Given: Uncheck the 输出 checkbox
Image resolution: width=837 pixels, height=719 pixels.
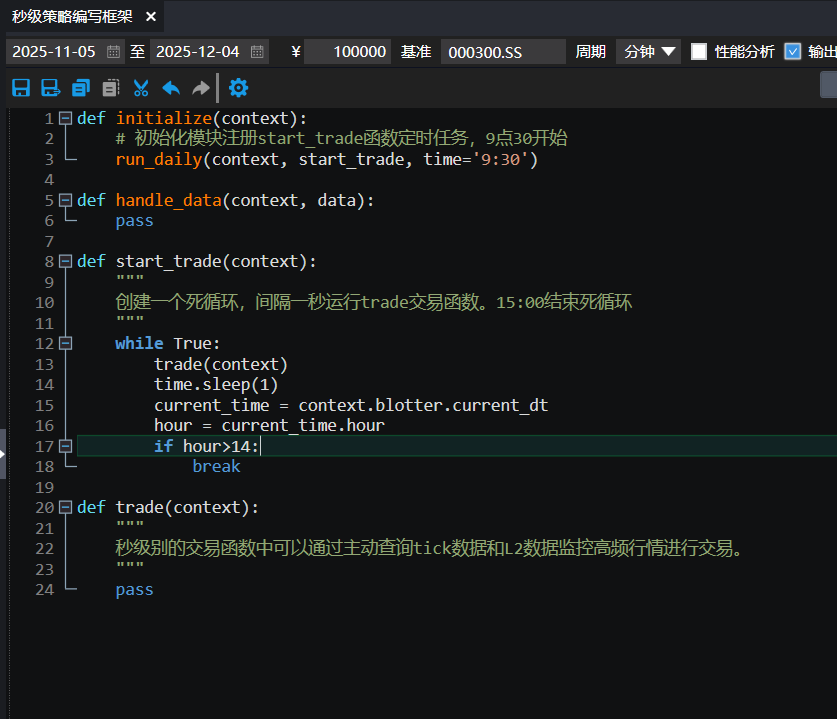Looking at the screenshot, I should [793, 52].
